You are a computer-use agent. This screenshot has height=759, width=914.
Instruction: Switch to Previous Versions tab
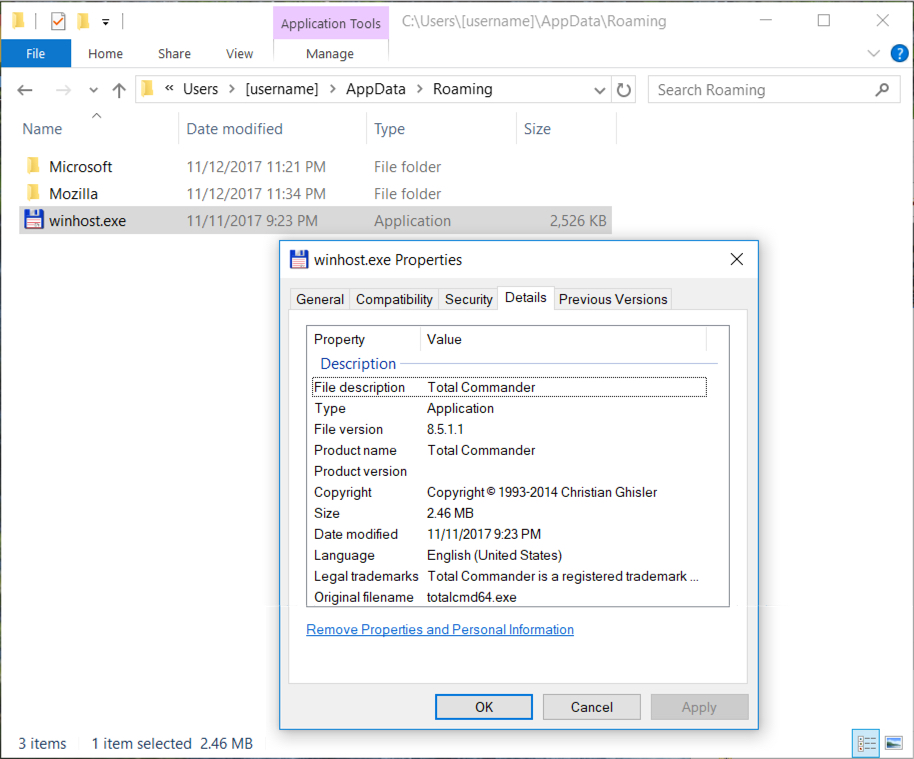coord(613,299)
